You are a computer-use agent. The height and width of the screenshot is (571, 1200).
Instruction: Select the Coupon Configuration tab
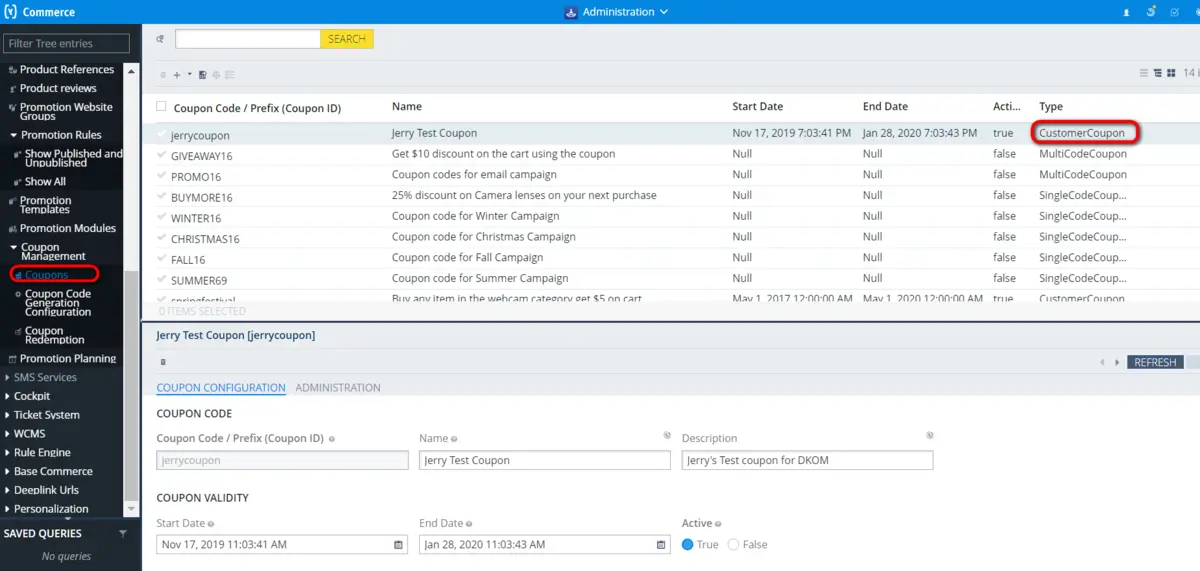pos(220,388)
